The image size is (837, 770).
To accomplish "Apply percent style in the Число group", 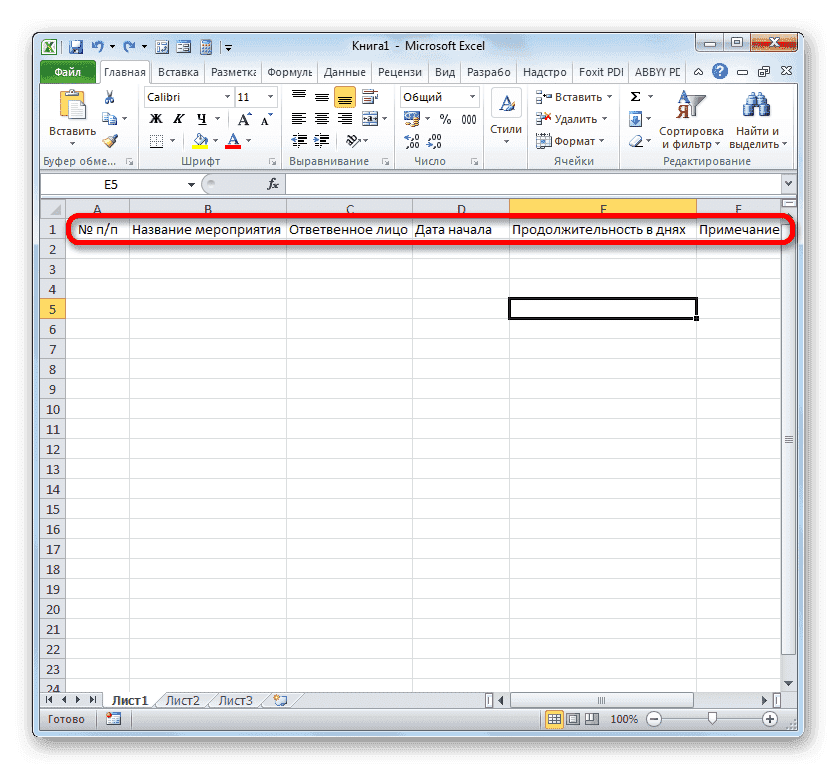I will (444, 117).
